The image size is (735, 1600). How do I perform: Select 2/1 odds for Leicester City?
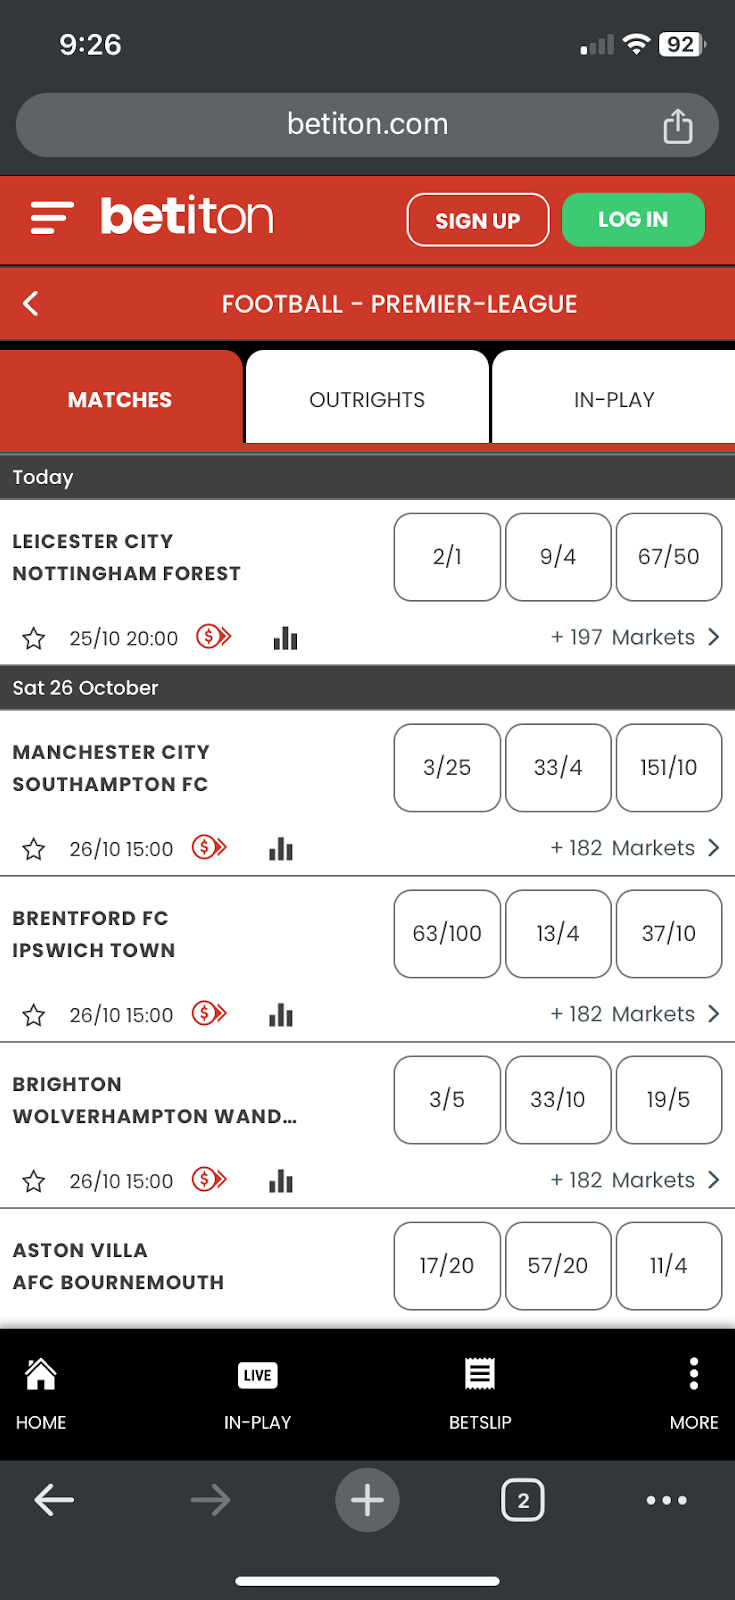coord(447,557)
